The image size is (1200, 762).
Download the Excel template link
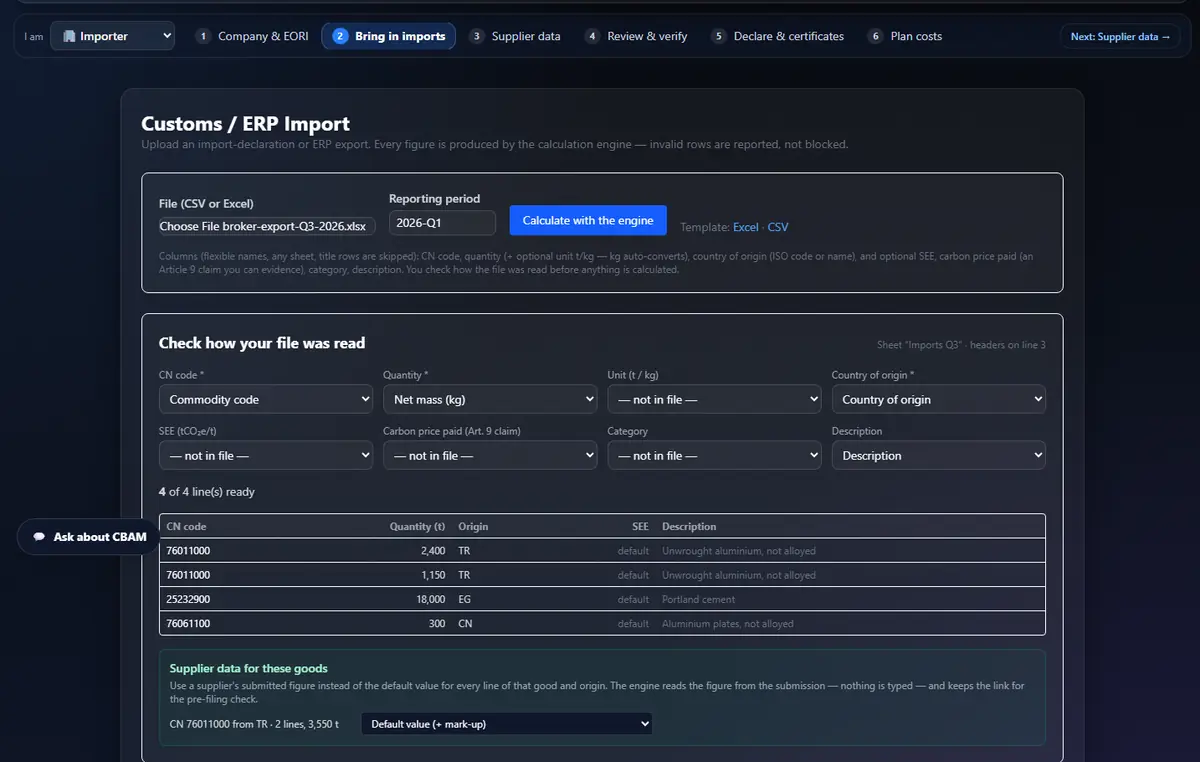[746, 227]
